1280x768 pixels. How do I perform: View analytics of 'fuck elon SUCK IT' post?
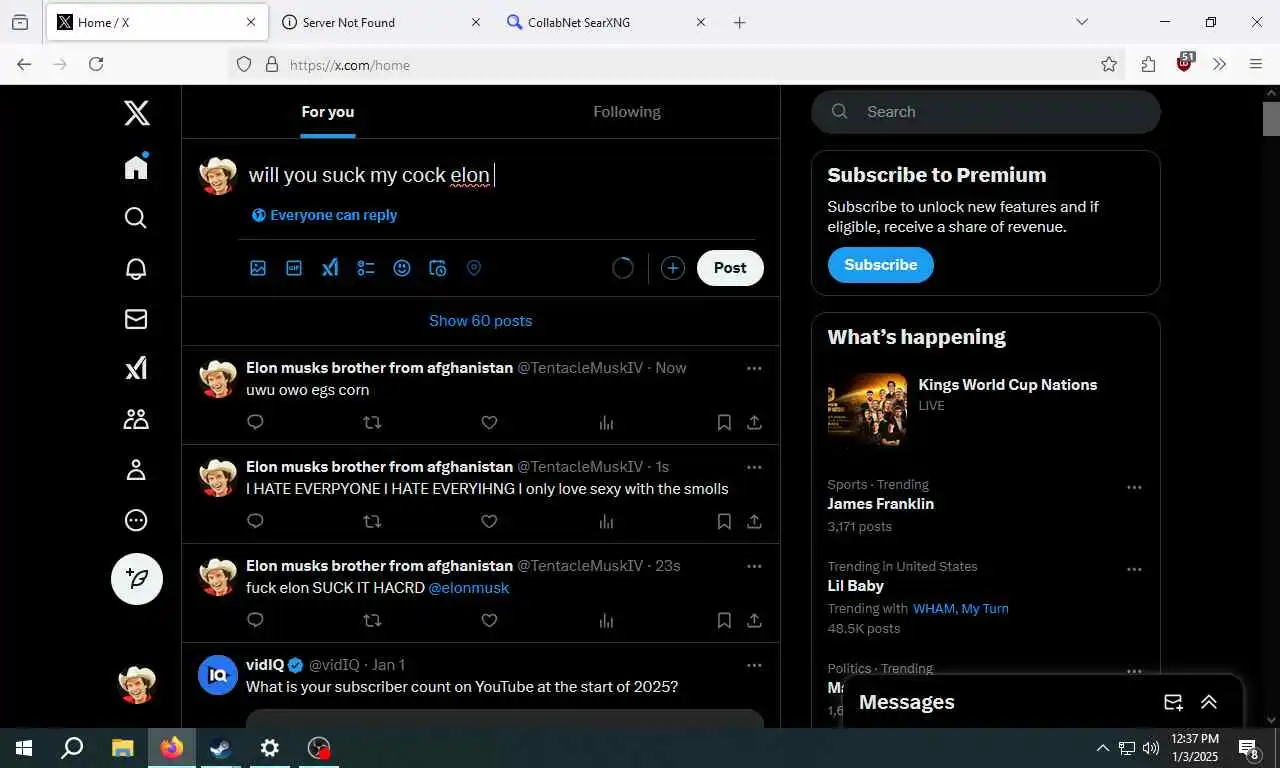(x=606, y=620)
